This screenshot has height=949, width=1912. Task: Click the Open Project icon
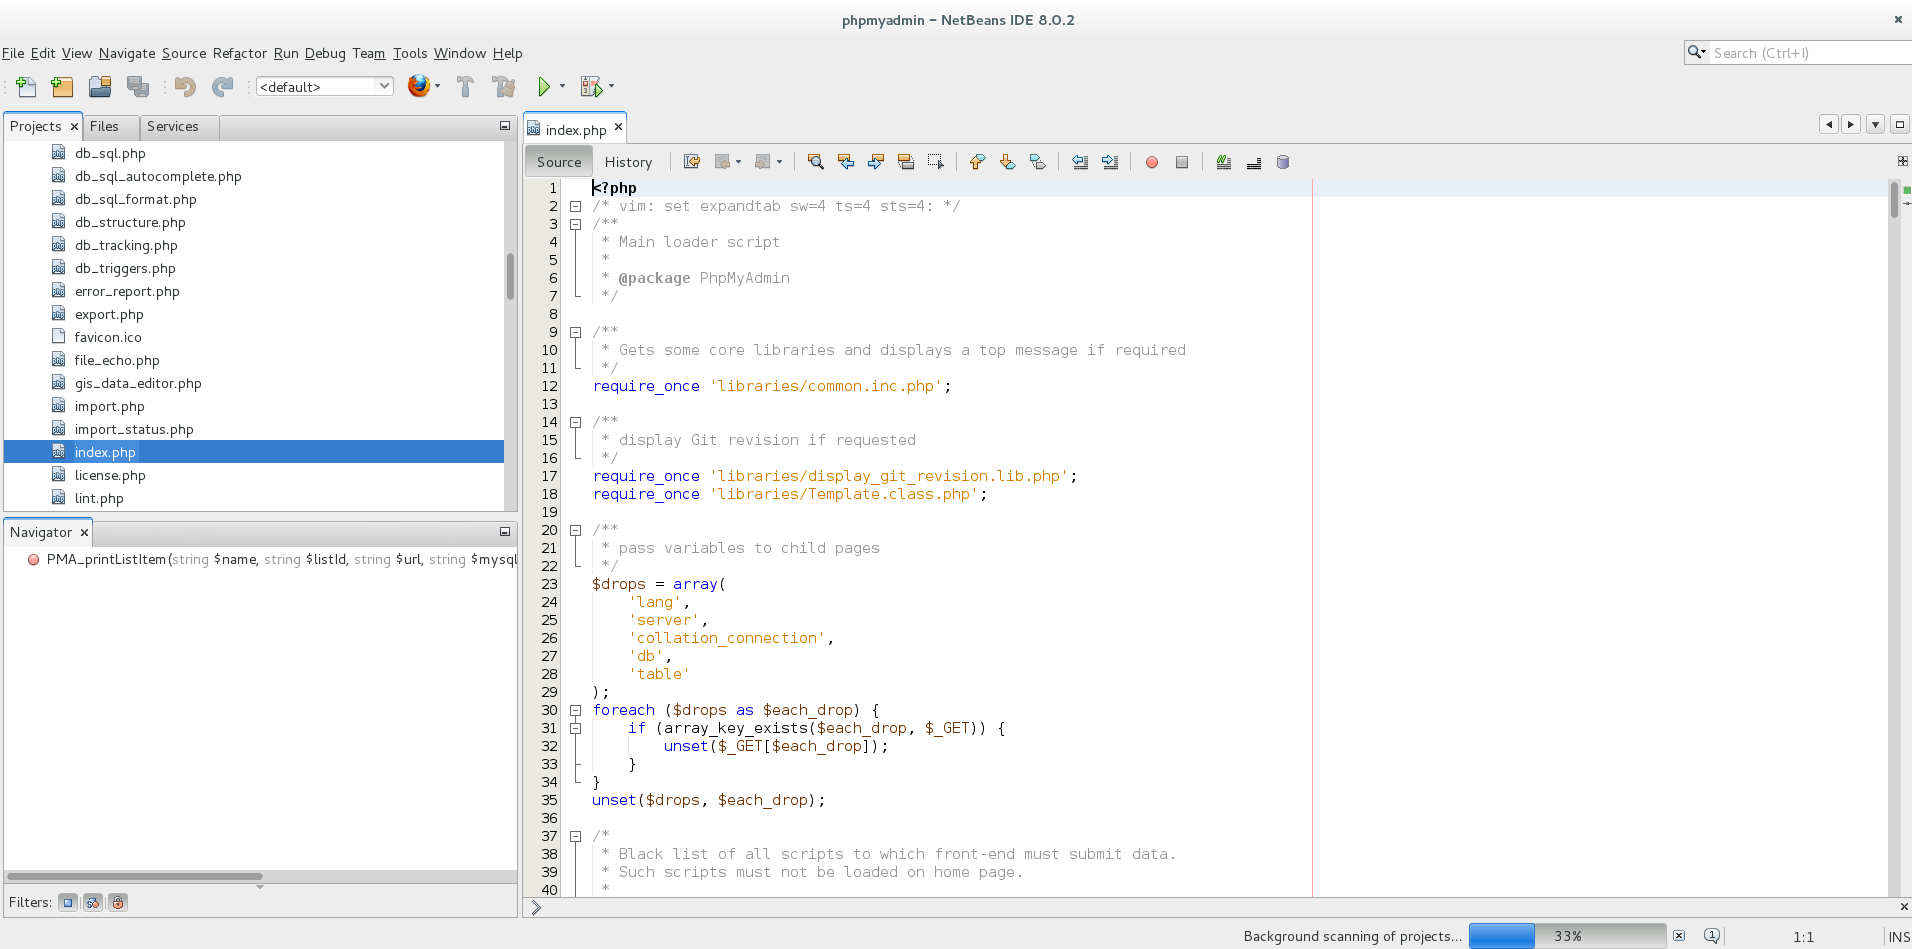coord(100,87)
